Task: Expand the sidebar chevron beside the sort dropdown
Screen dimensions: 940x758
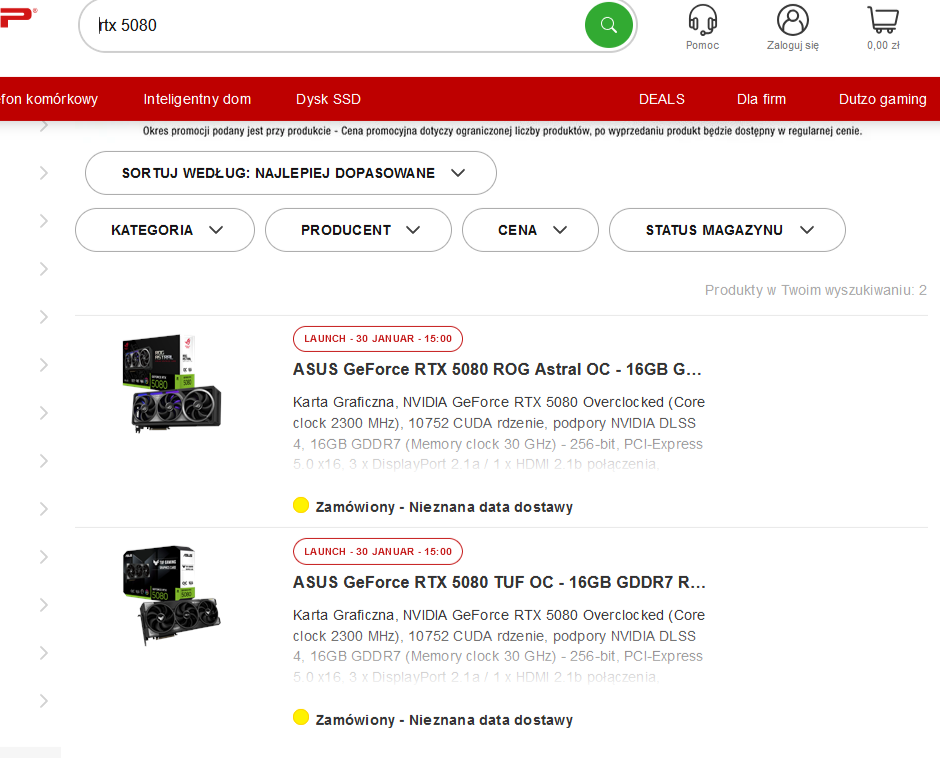Action: [44, 173]
